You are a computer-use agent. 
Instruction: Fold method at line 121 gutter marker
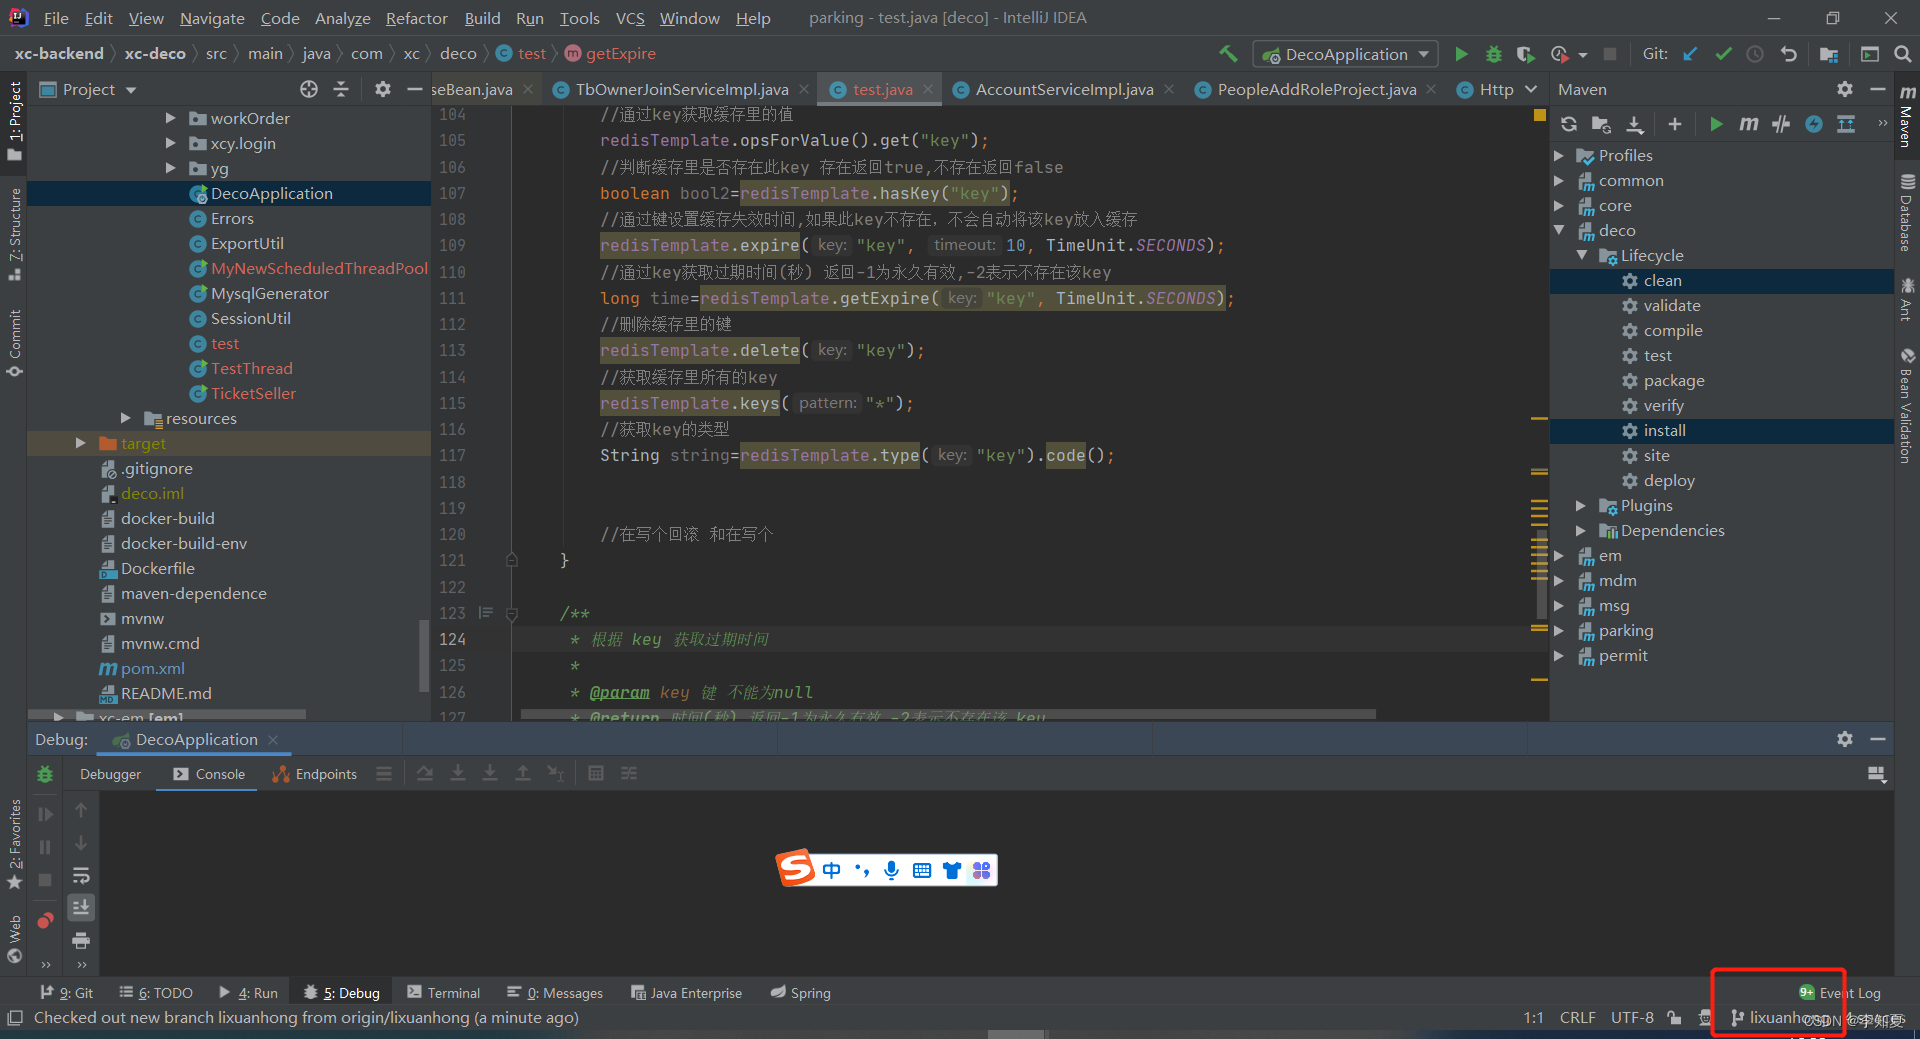512,560
